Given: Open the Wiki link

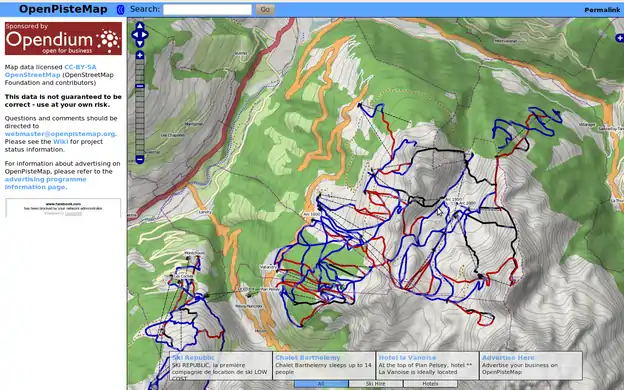Looking at the screenshot, I should (60, 142).
